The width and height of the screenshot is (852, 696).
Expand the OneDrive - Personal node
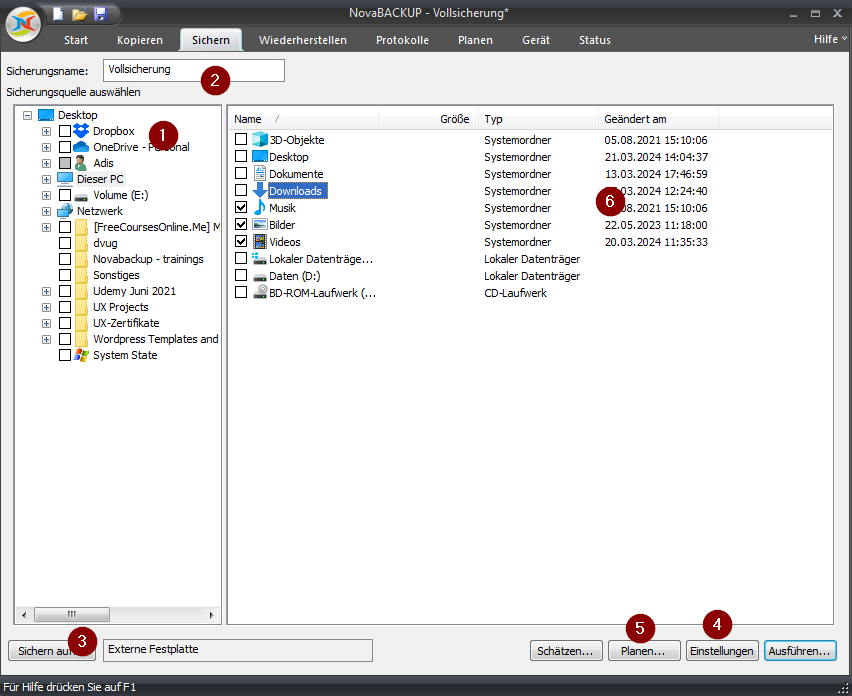pos(46,147)
